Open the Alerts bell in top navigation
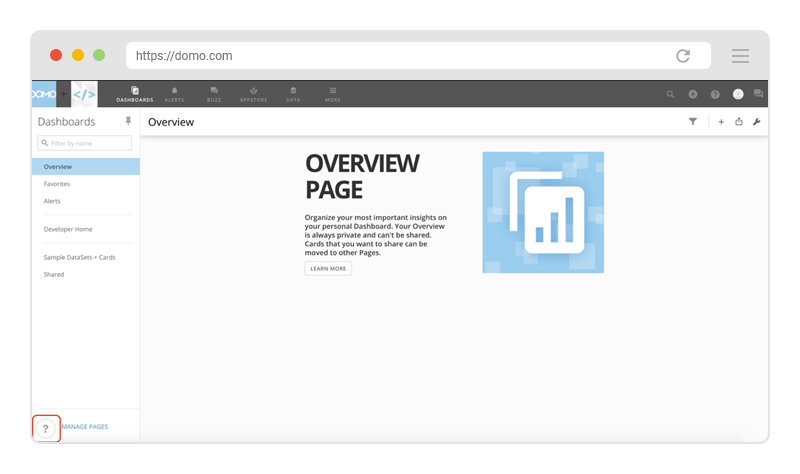 click(174, 94)
